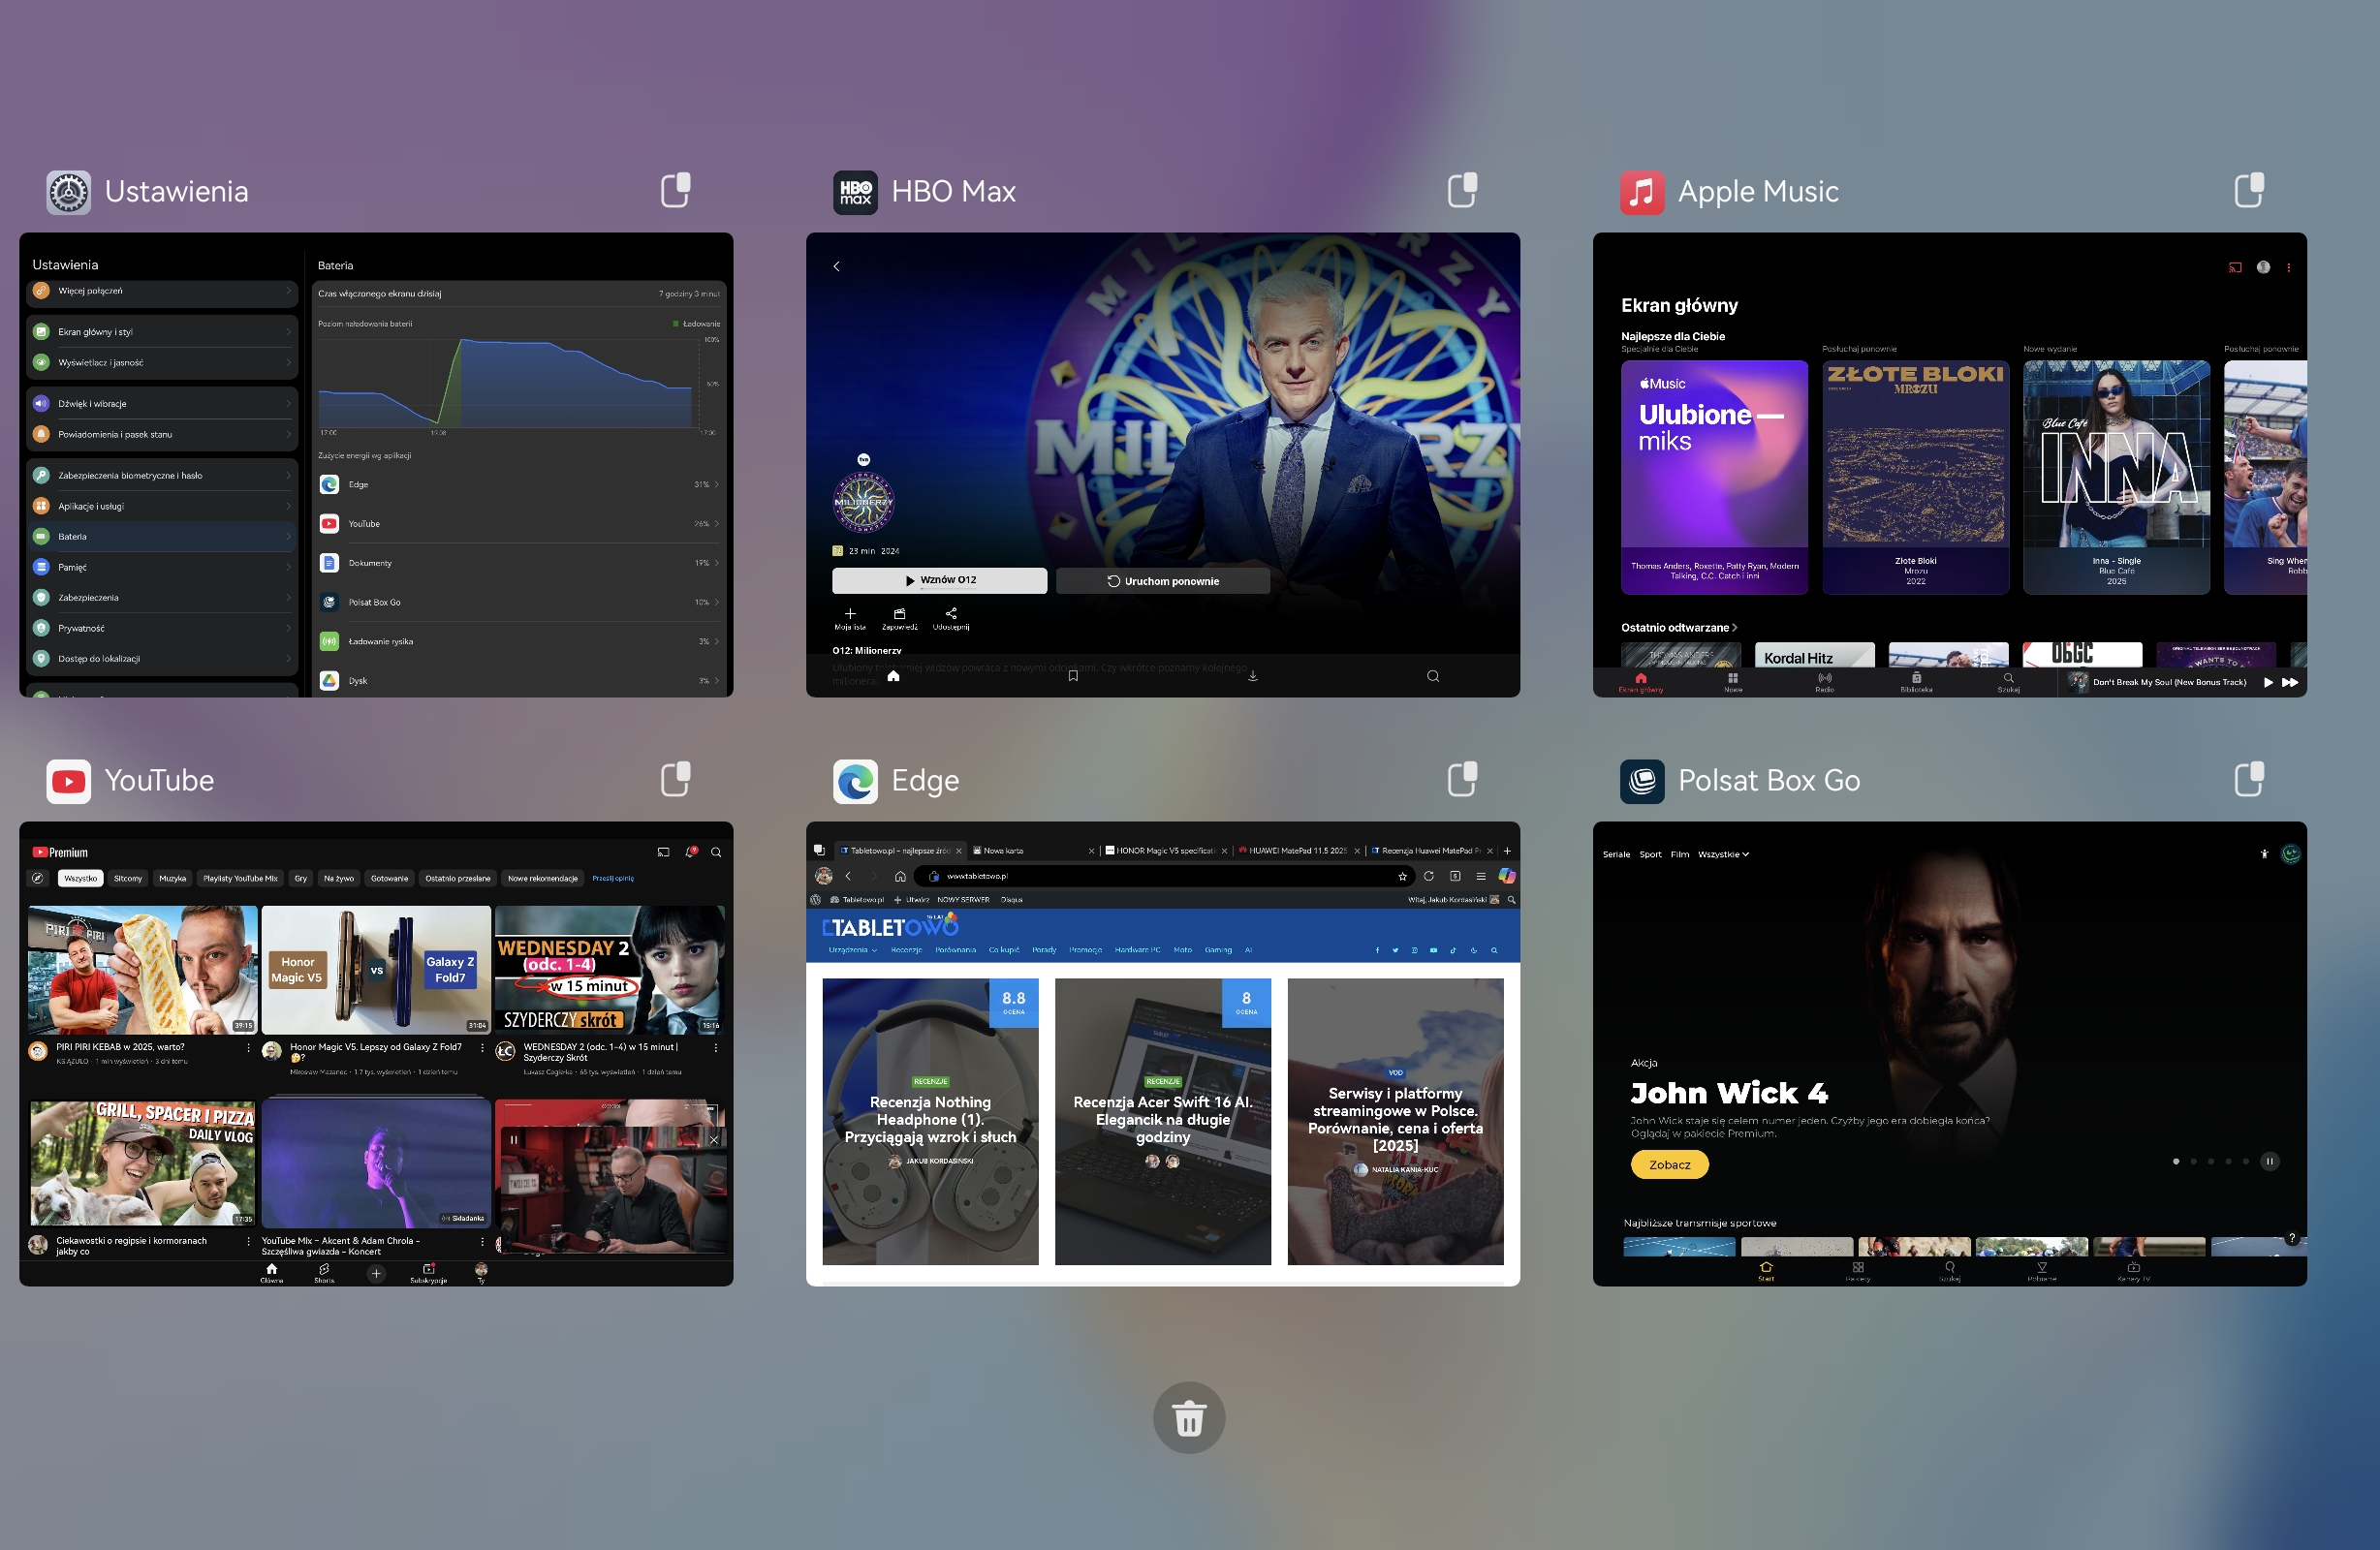Tap Moja lista plus icon in HBO Max
Viewport: 2380px width, 1550px height.
pyautogui.click(x=850, y=613)
